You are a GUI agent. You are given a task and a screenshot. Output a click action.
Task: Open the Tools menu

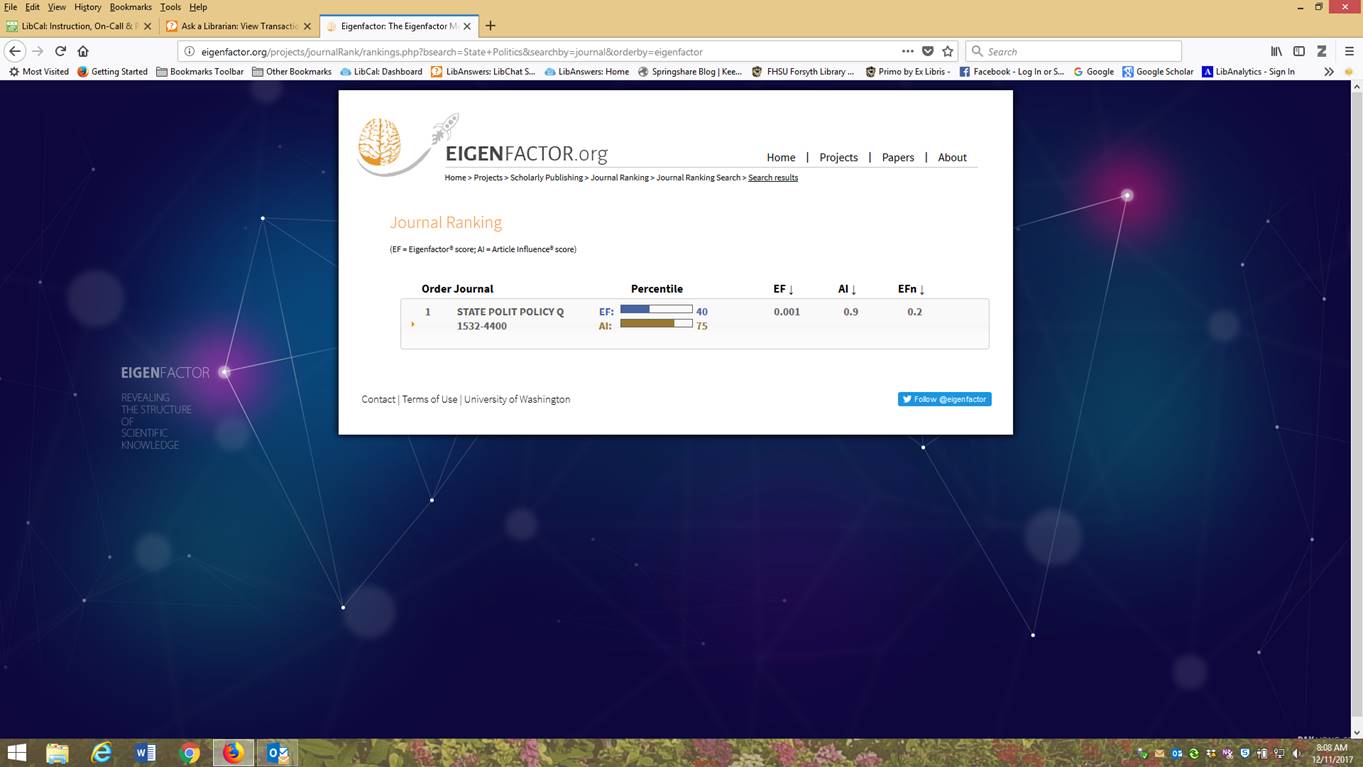170,7
